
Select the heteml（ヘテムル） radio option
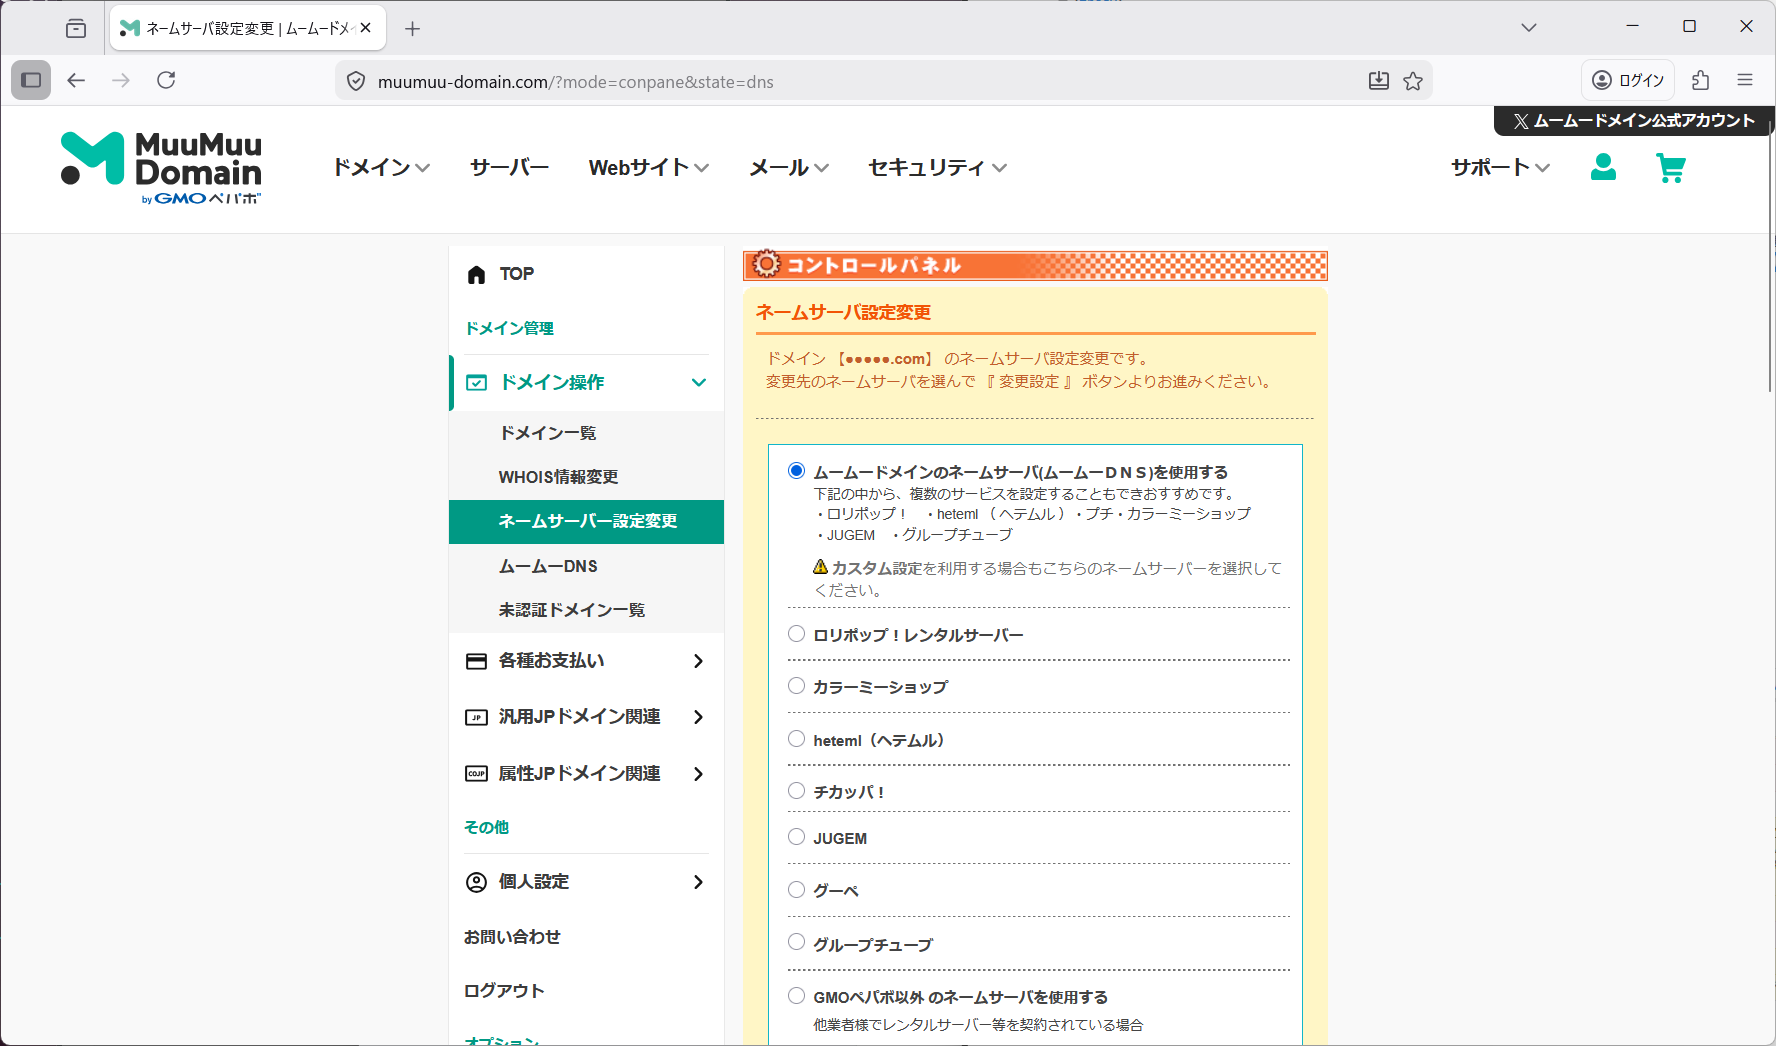click(x=796, y=739)
